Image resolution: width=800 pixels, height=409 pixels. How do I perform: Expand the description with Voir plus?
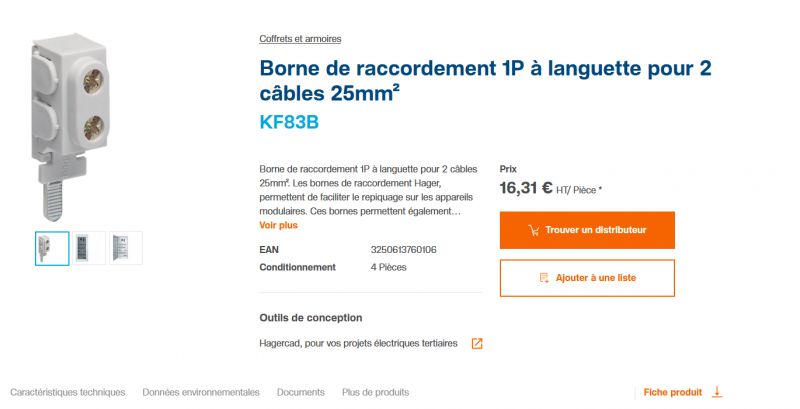coord(278,225)
